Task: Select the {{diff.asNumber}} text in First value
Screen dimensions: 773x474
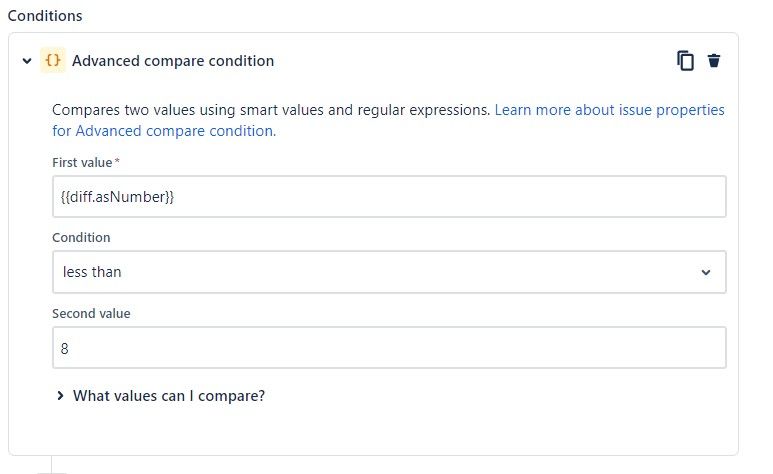Action: coord(117,197)
